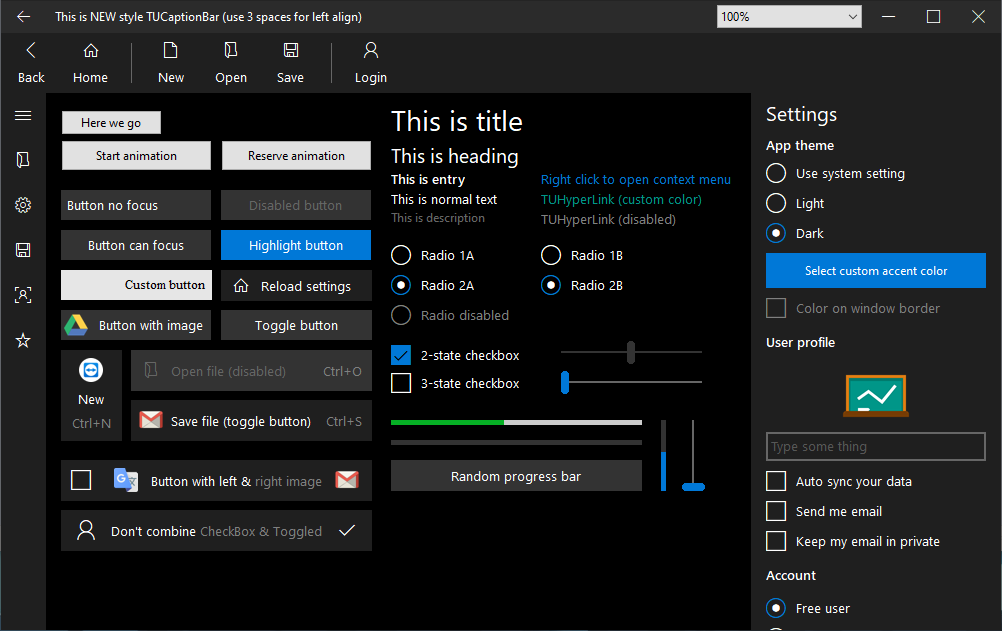This screenshot has width=1002, height=631.
Task: Click the star favorites icon in sidebar
Action: click(x=23, y=340)
